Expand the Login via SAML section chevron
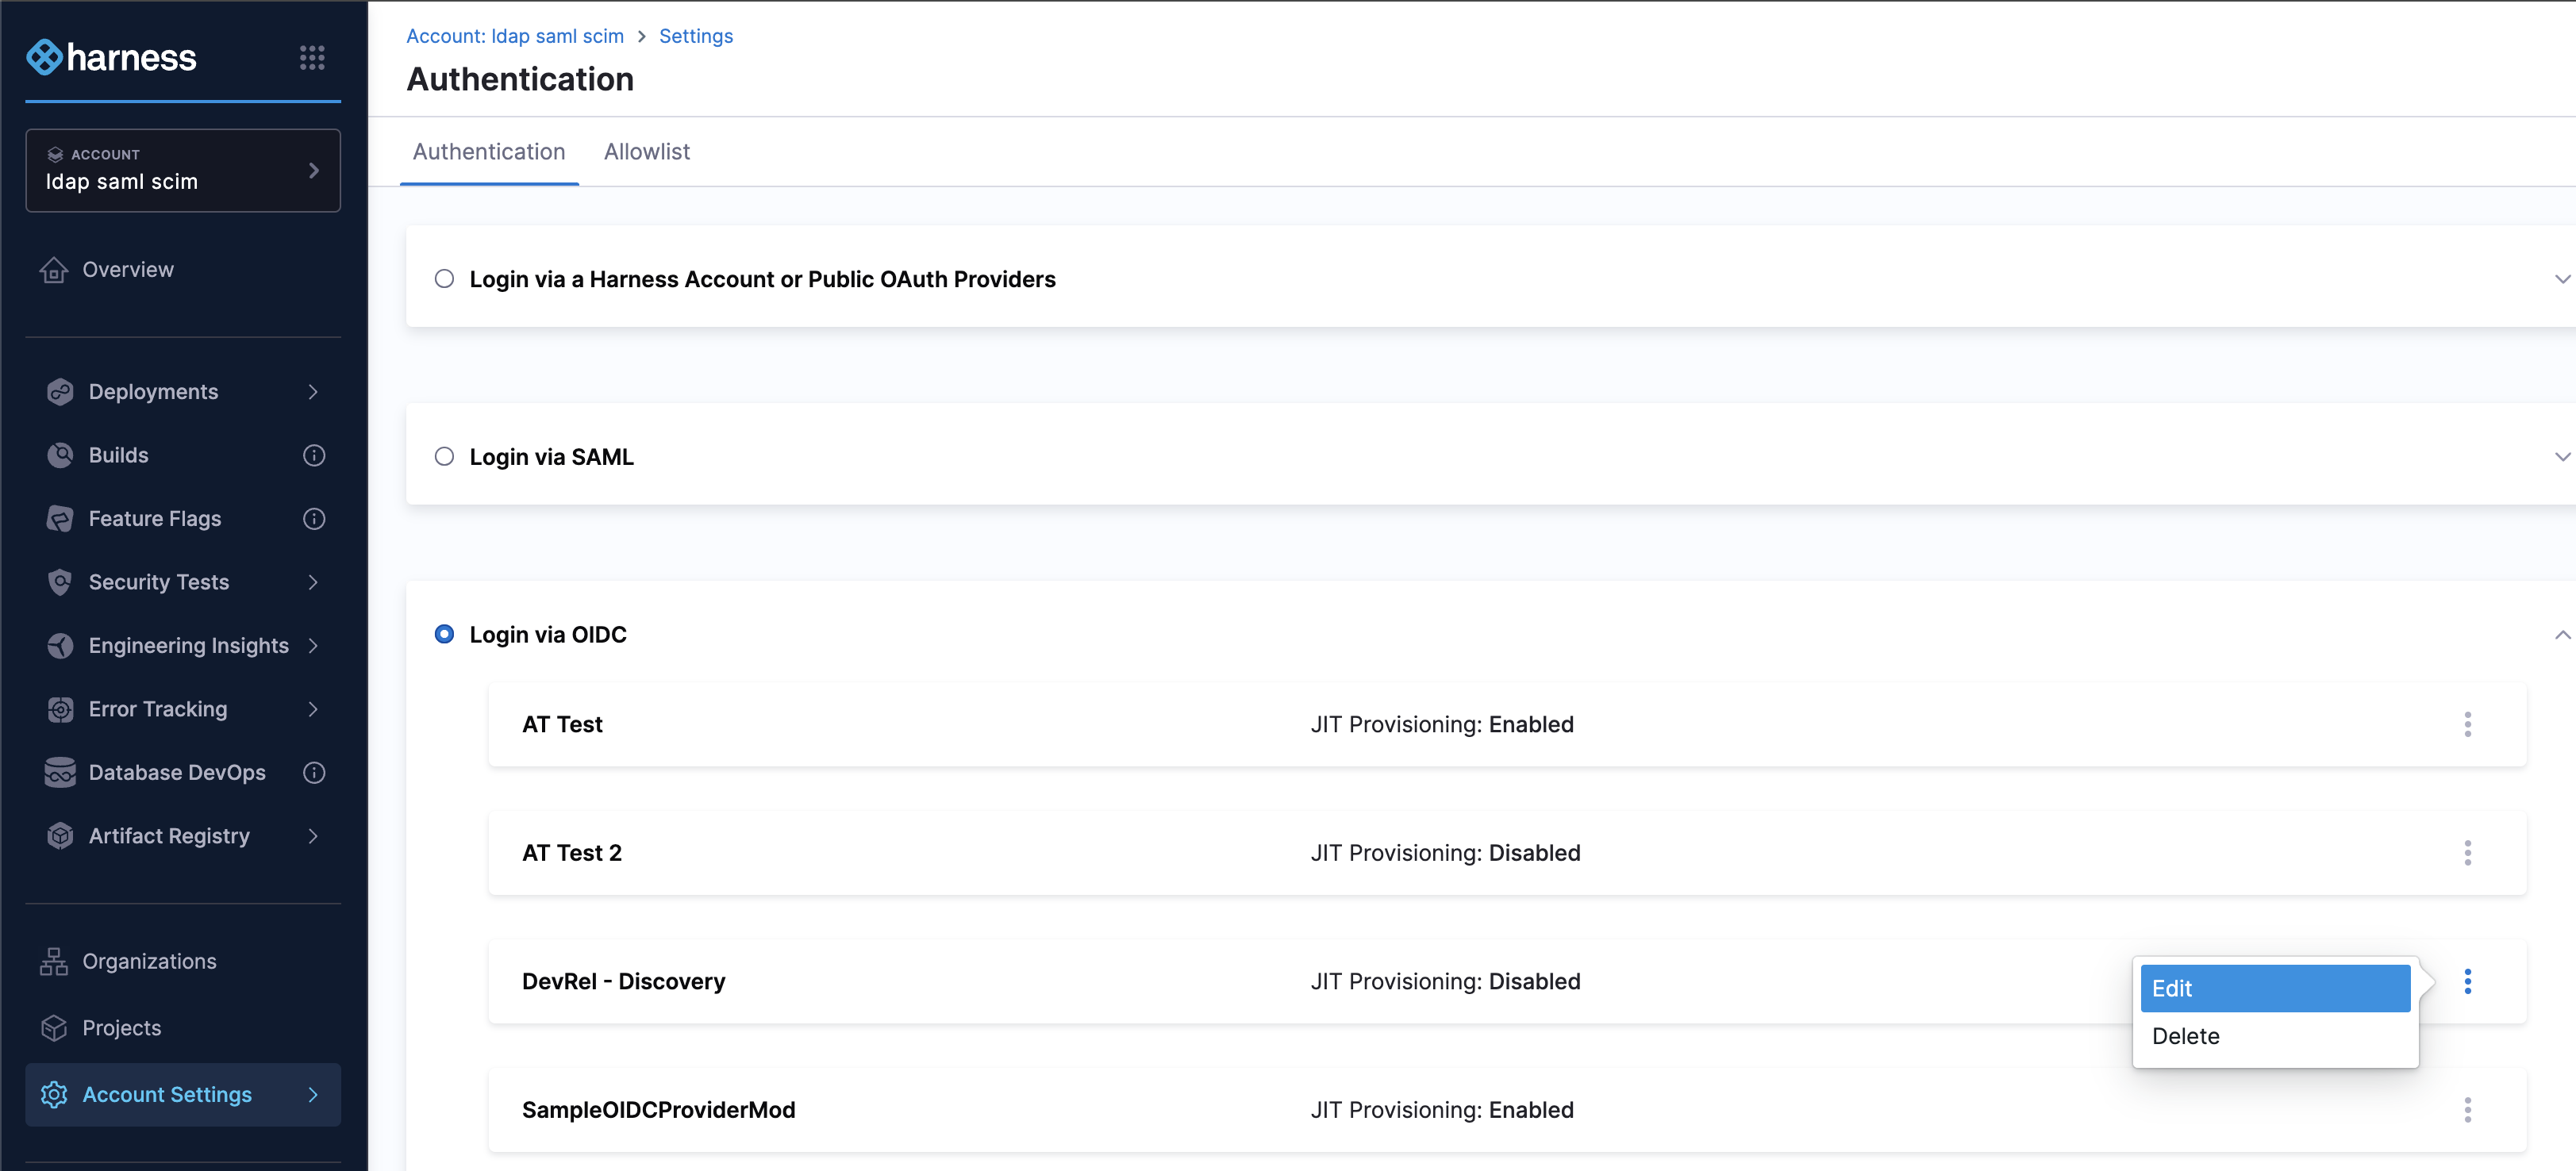 click(2561, 457)
